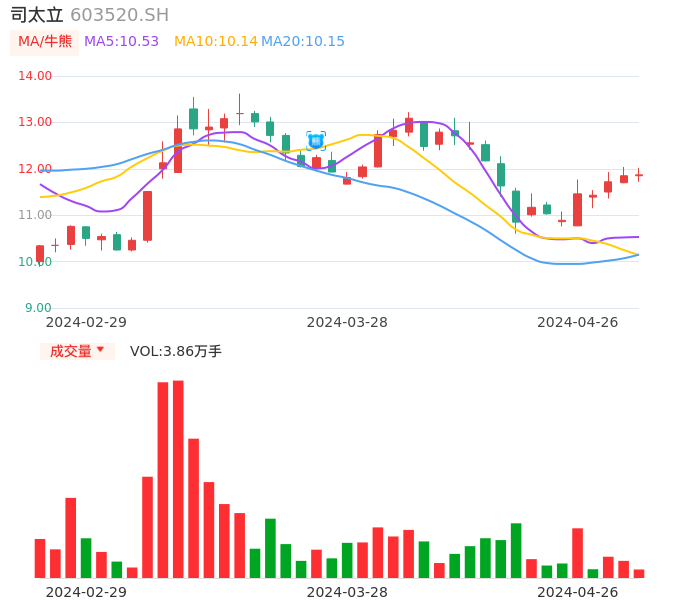Screen dimensions: 686x606
Task: Toggle the MA10 line legend
Action: coord(215,42)
